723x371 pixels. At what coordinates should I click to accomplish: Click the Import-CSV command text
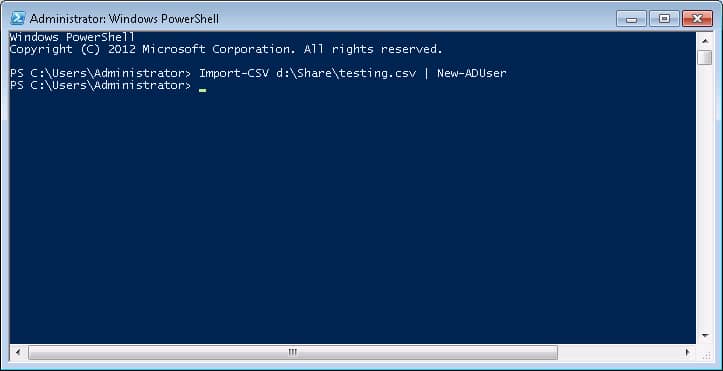(234, 73)
